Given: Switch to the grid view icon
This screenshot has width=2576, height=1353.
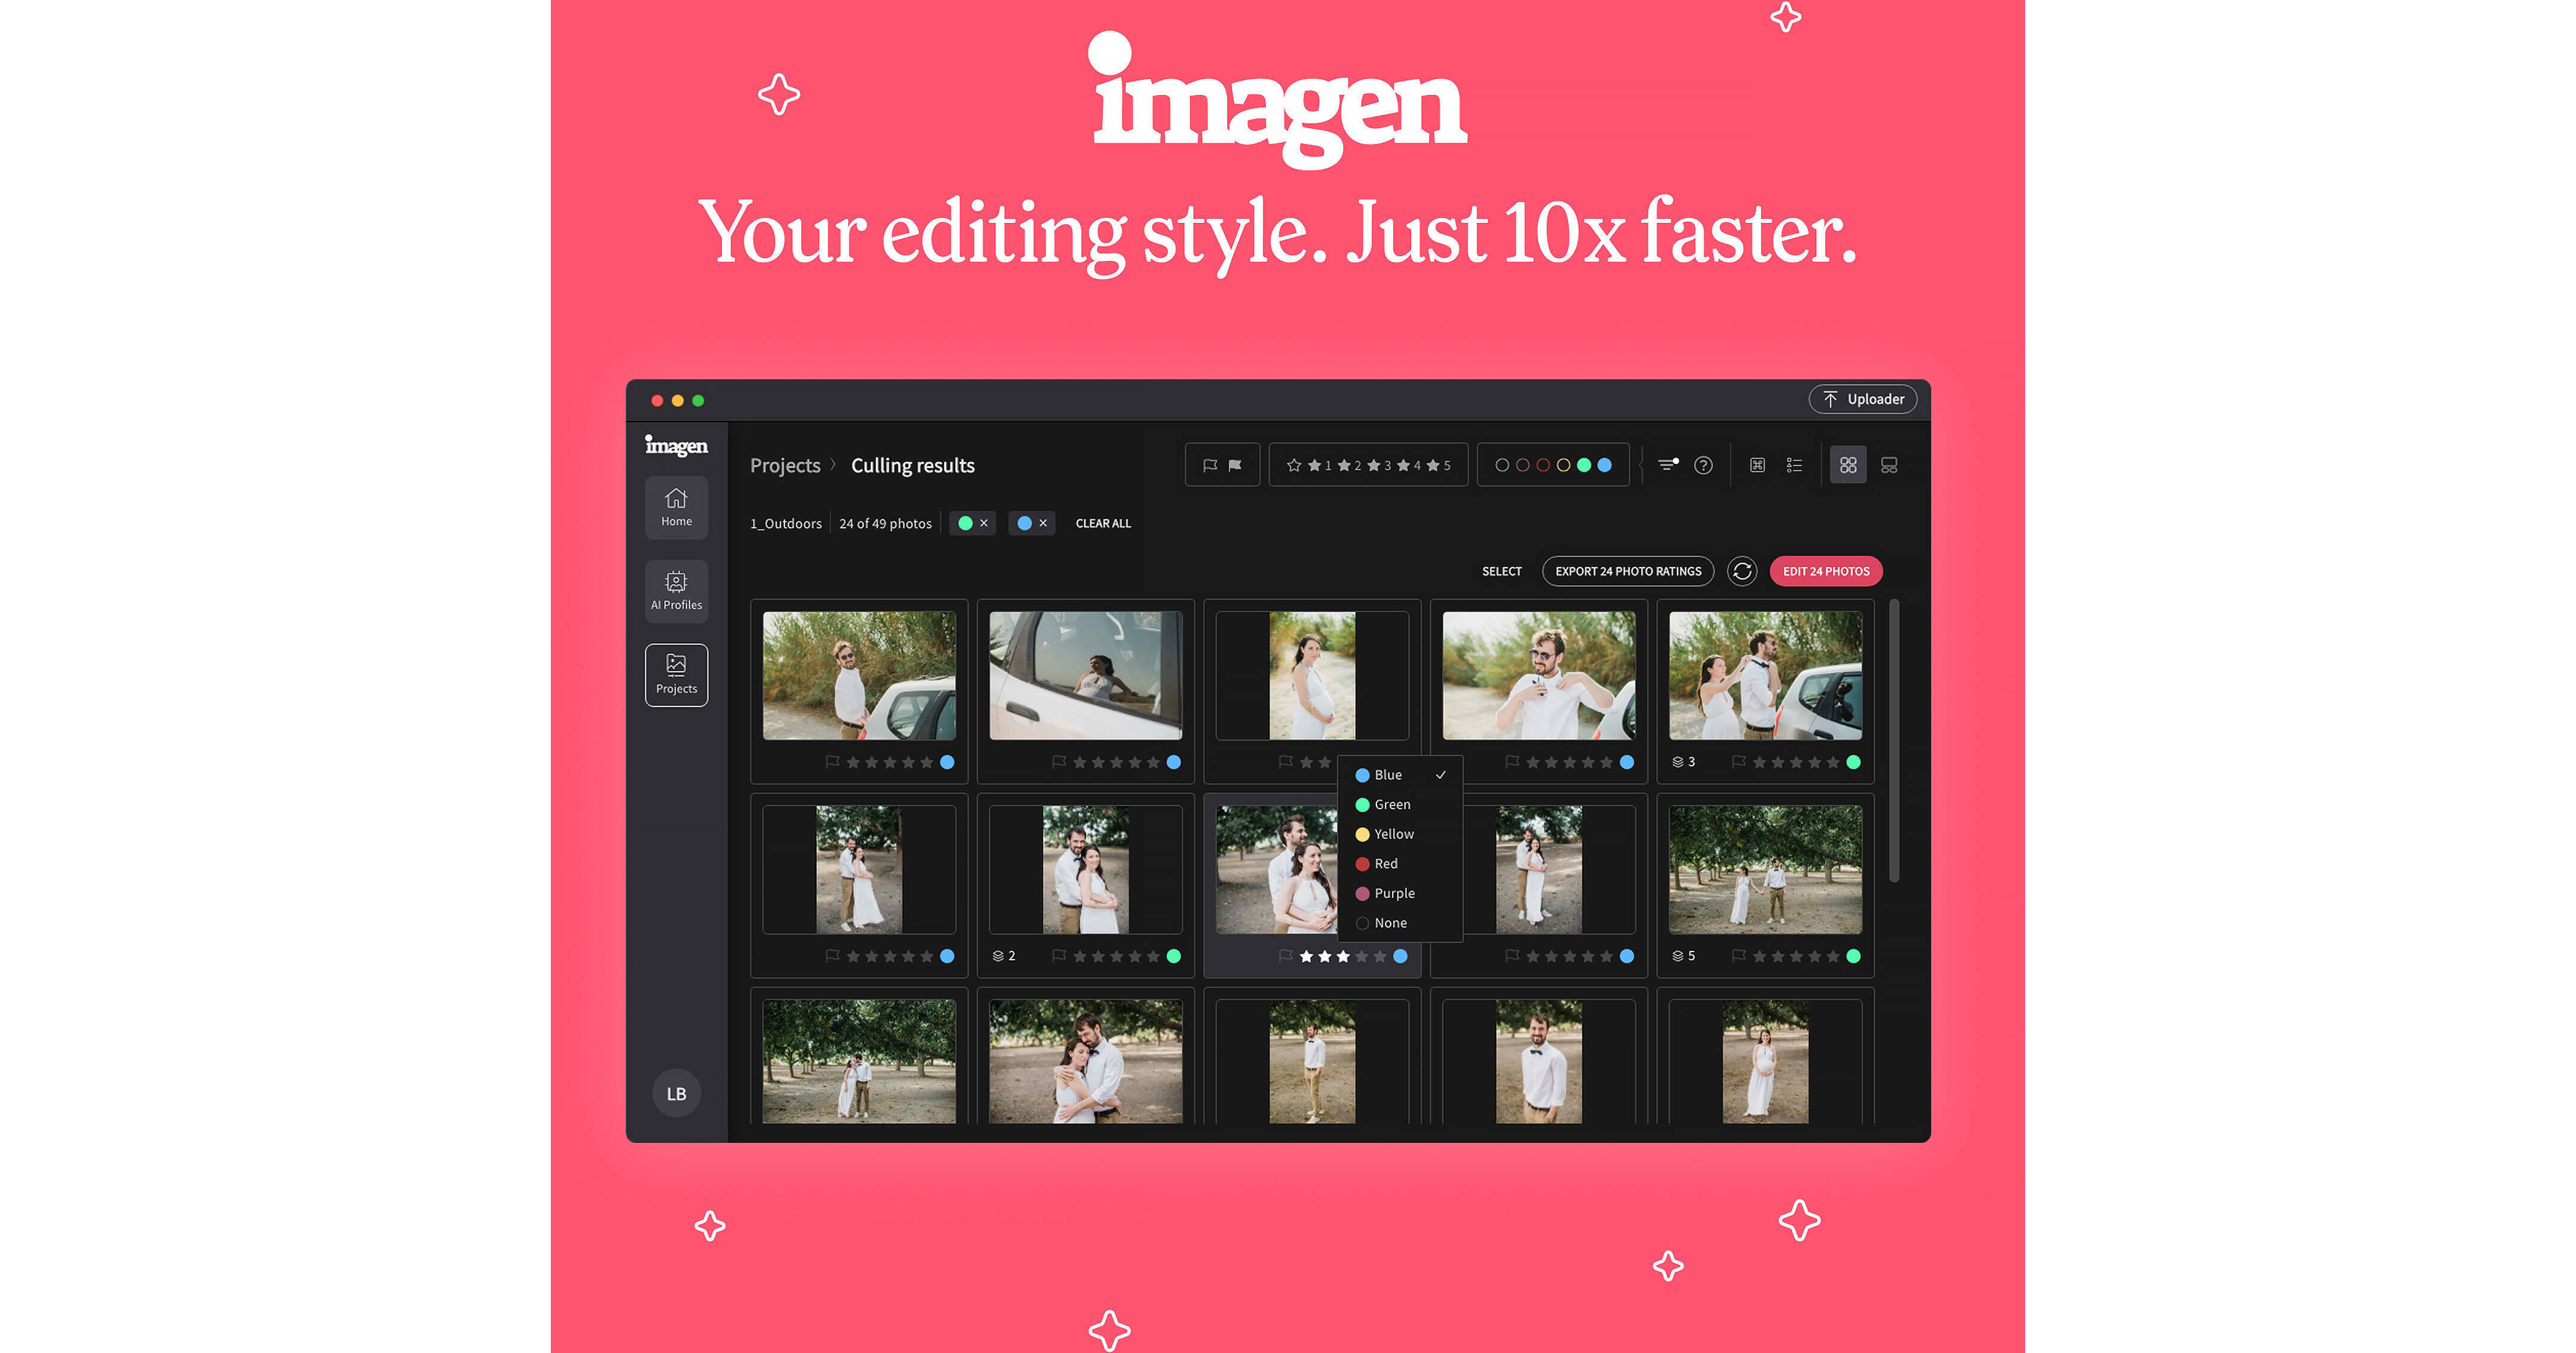Looking at the screenshot, I should [1848, 465].
